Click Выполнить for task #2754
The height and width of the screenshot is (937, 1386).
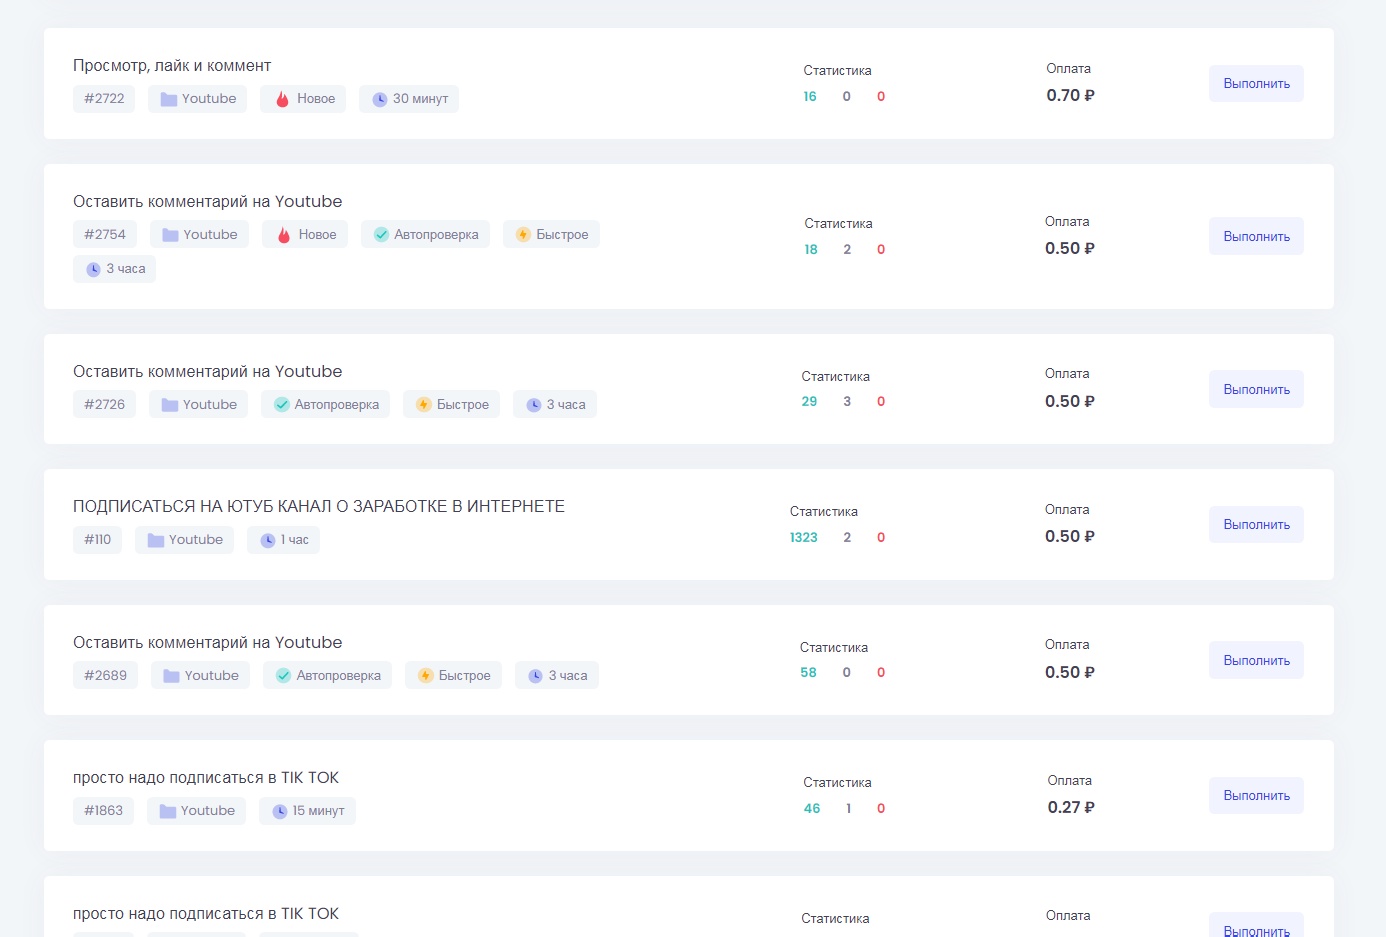(1256, 236)
